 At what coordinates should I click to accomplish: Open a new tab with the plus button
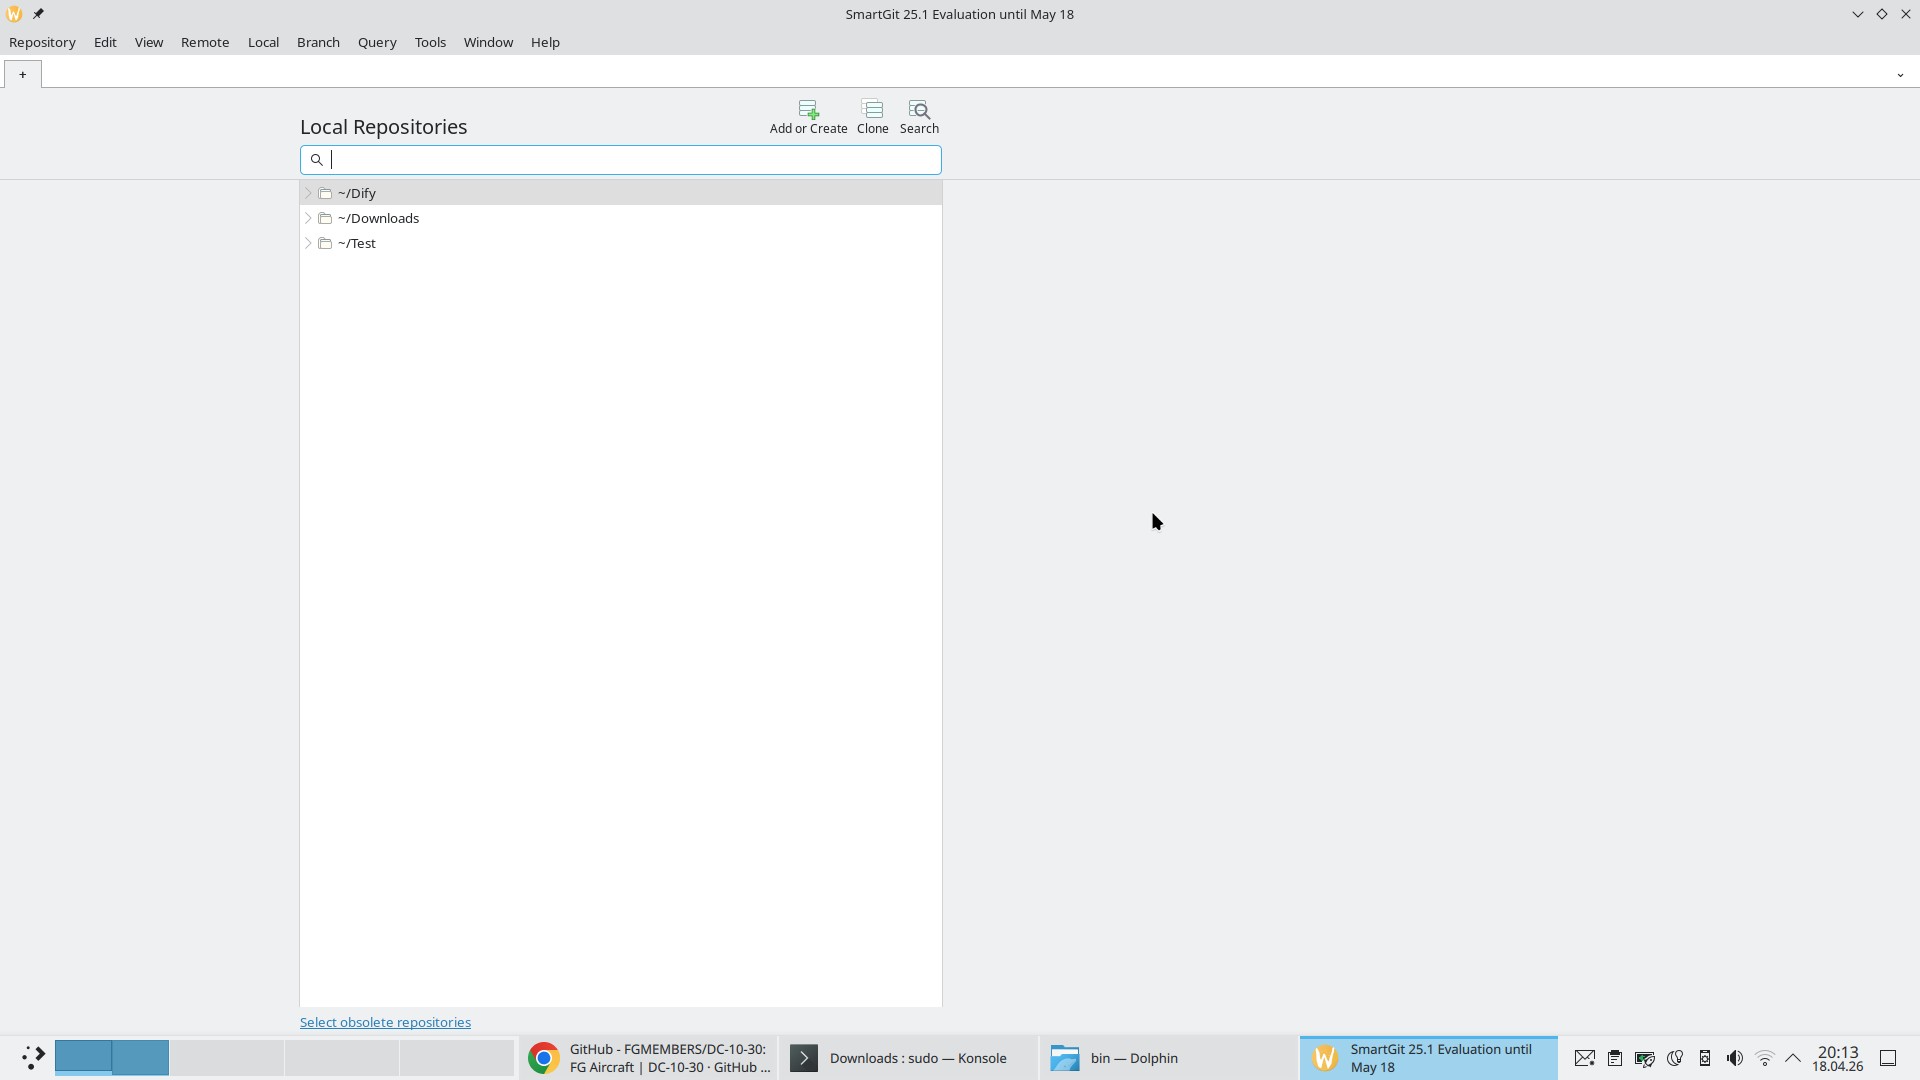(x=22, y=74)
